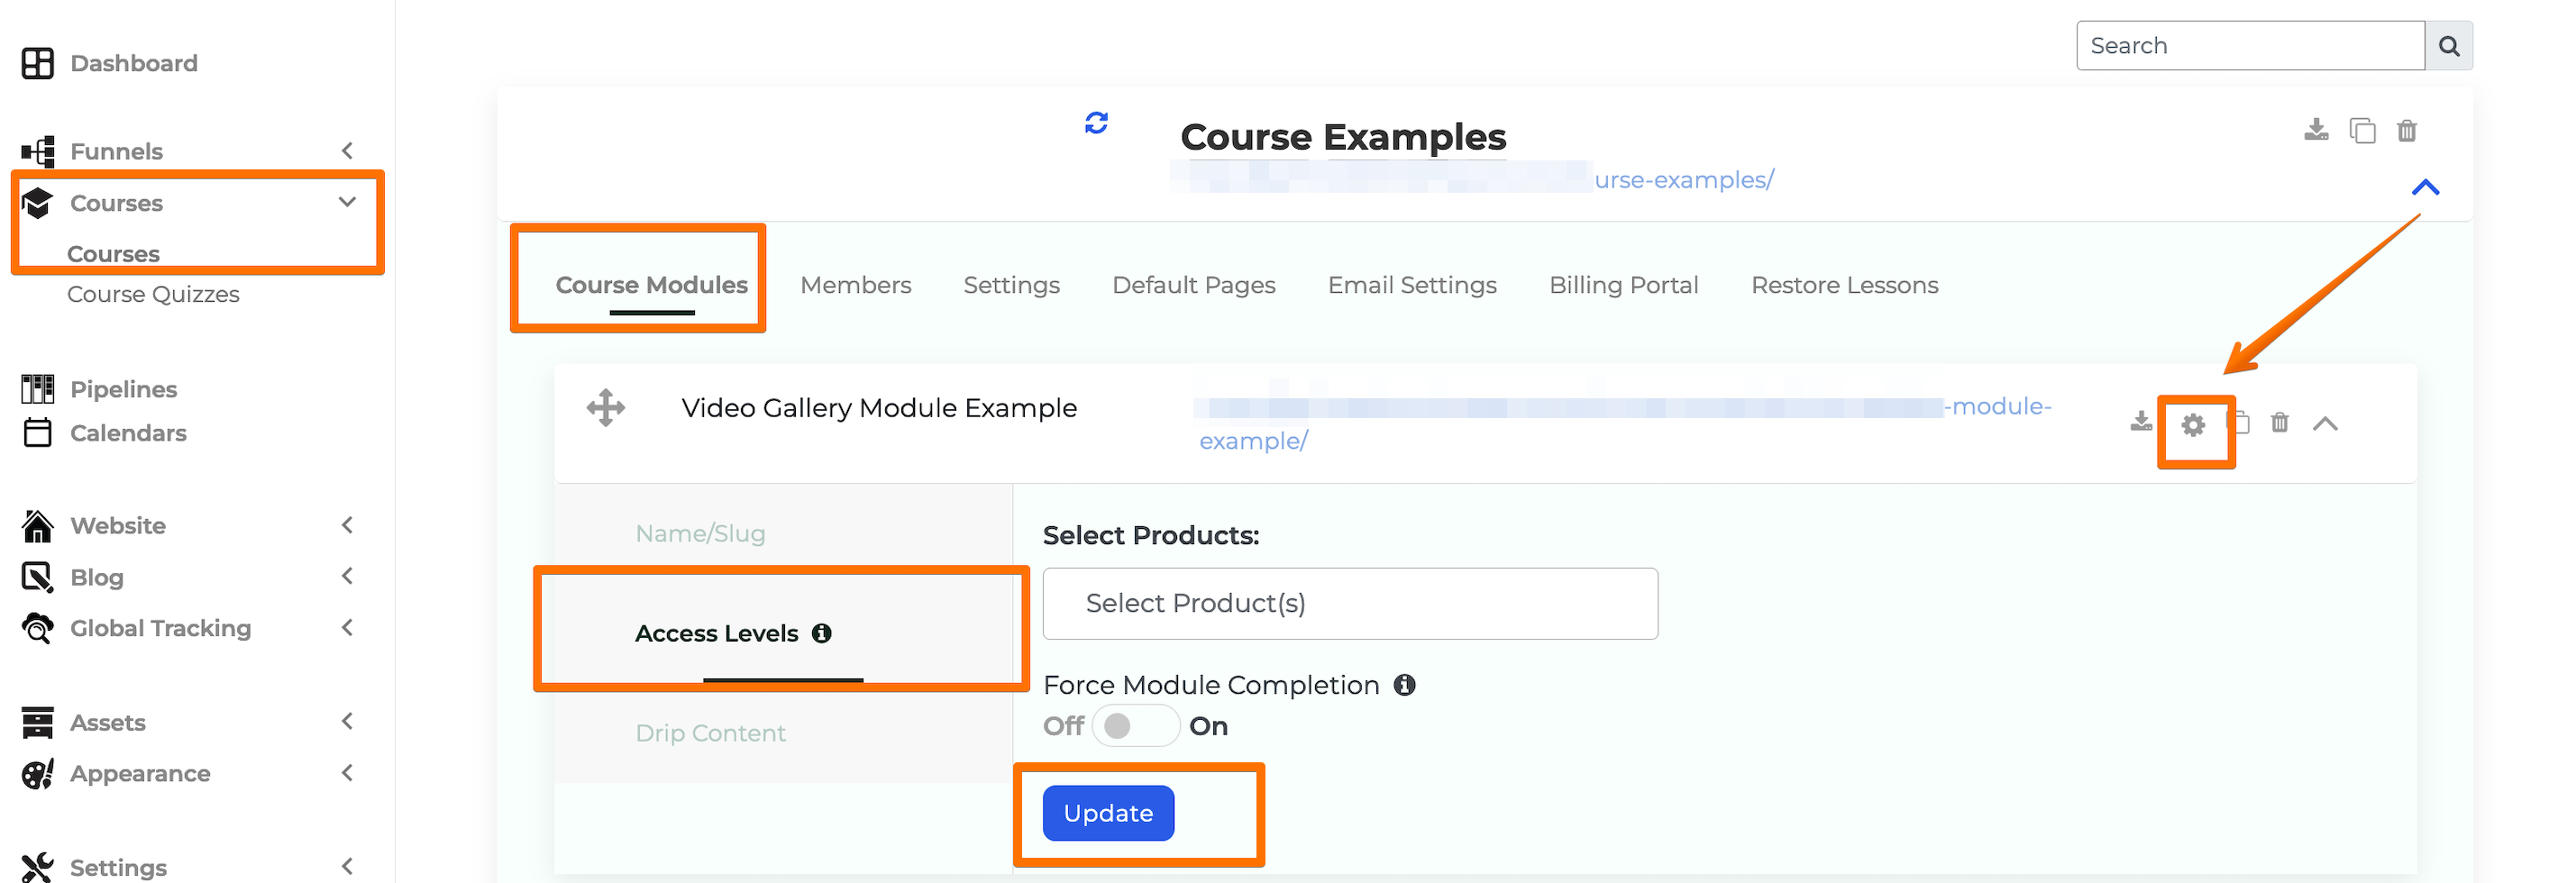The height and width of the screenshot is (883, 2576).
Task: Open Email Settings tab
Action: coord(1412,285)
